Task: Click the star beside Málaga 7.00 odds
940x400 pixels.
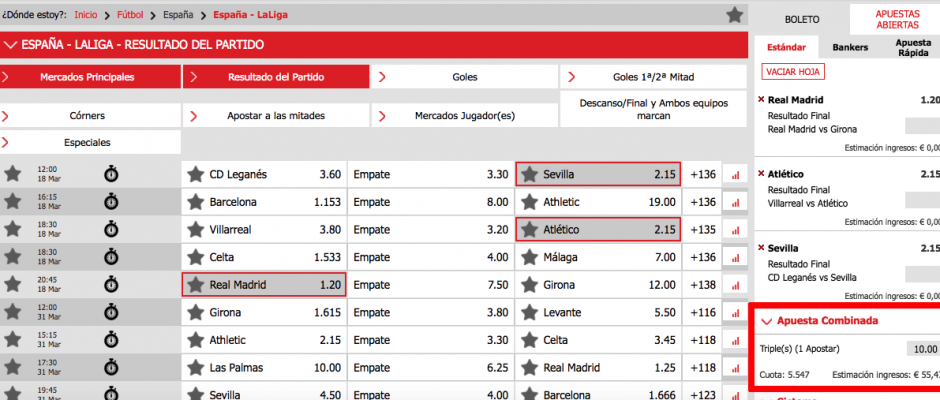Action: 528,257
